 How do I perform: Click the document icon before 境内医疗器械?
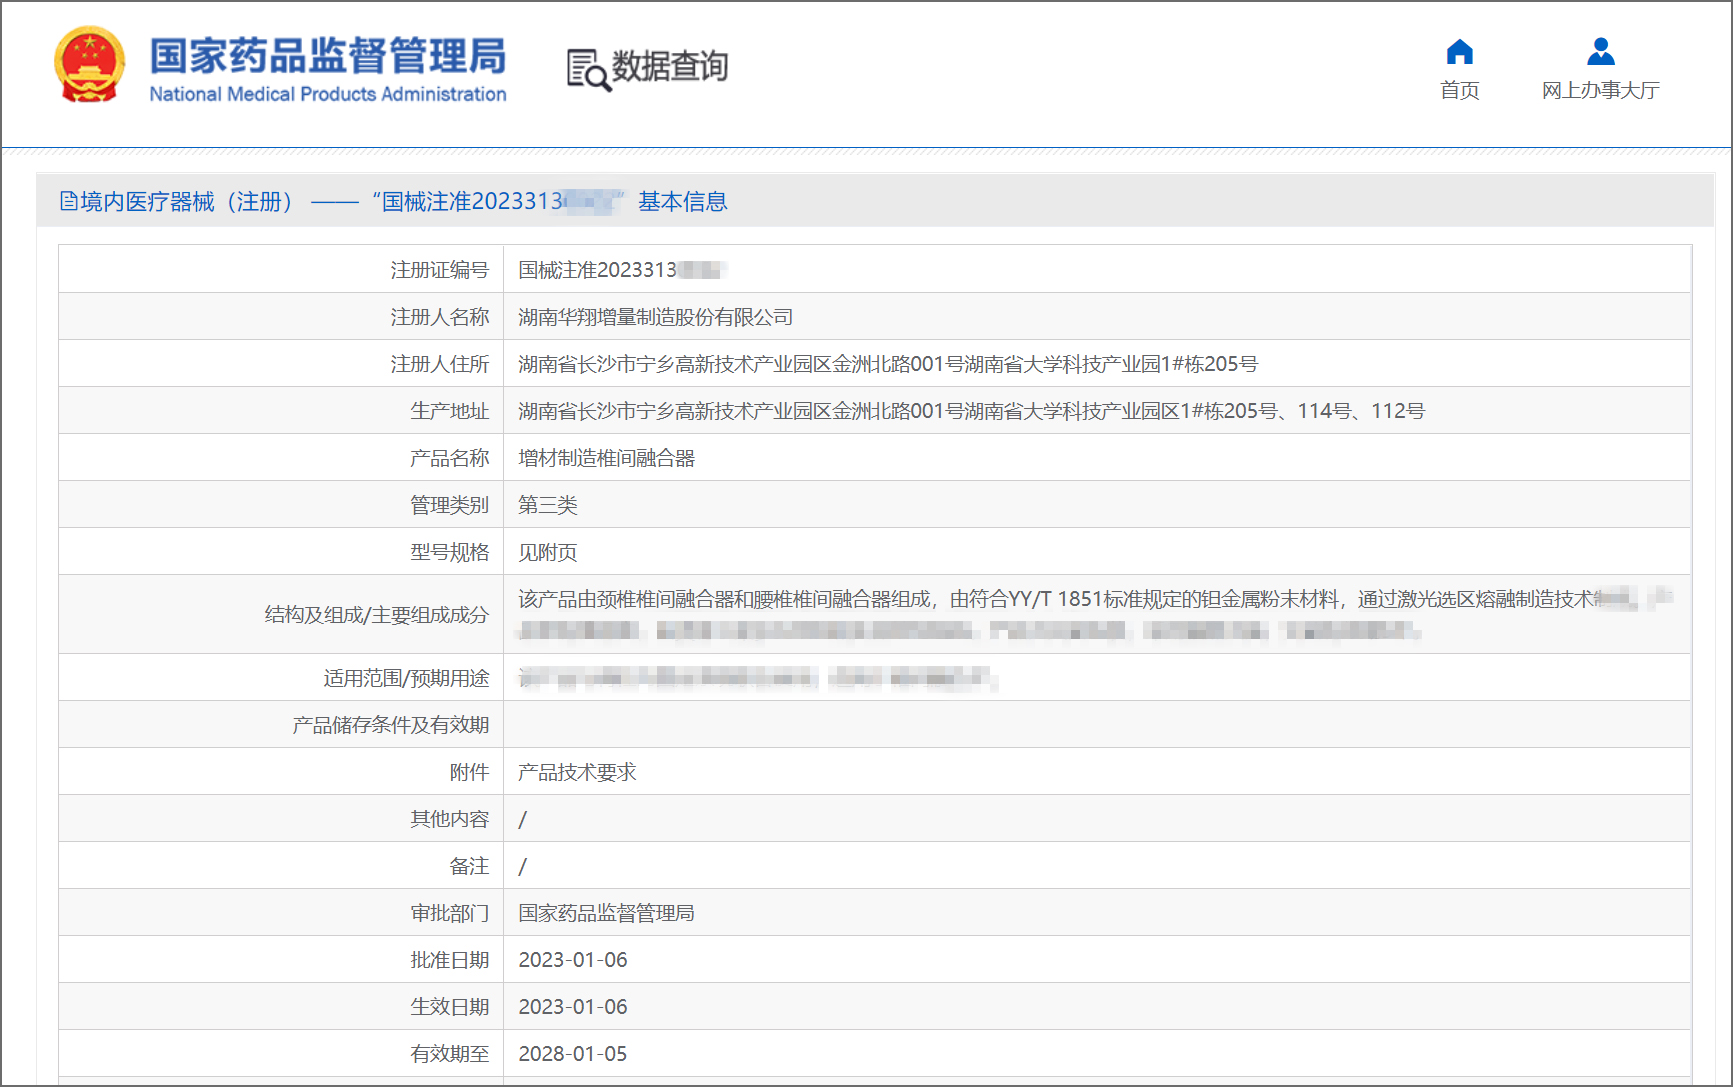pyautogui.click(x=68, y=202)
